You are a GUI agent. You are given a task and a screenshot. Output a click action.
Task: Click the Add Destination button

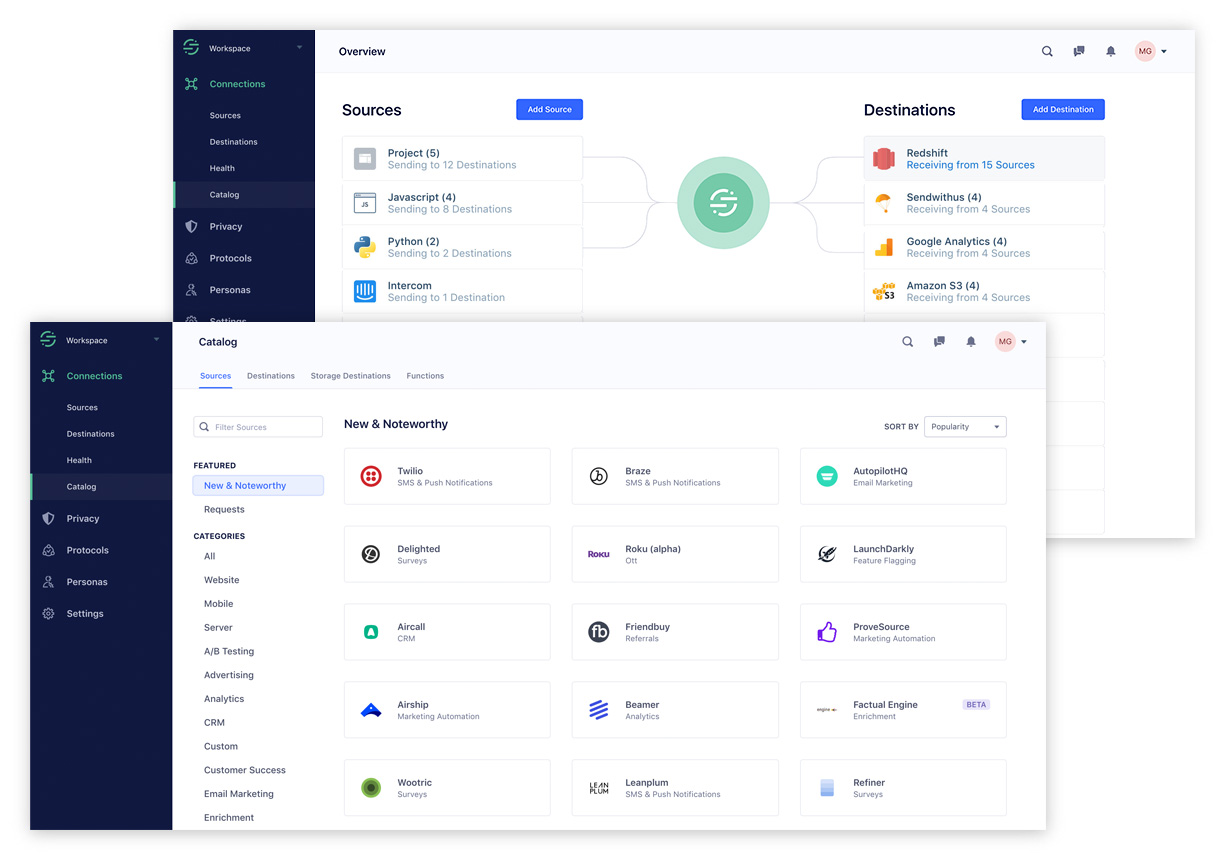pyautogui.click(x=1063, y=109)
